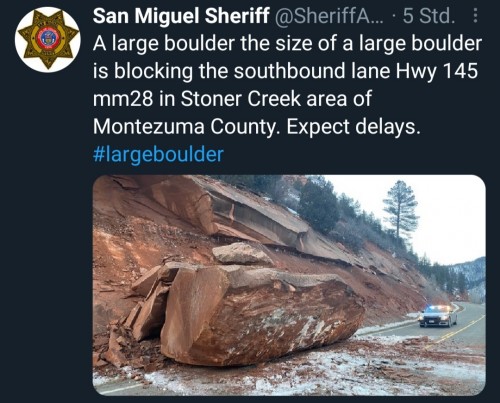Click 'mm28' in the tweet text
This screenshot has width=500, height=403.
123,99
